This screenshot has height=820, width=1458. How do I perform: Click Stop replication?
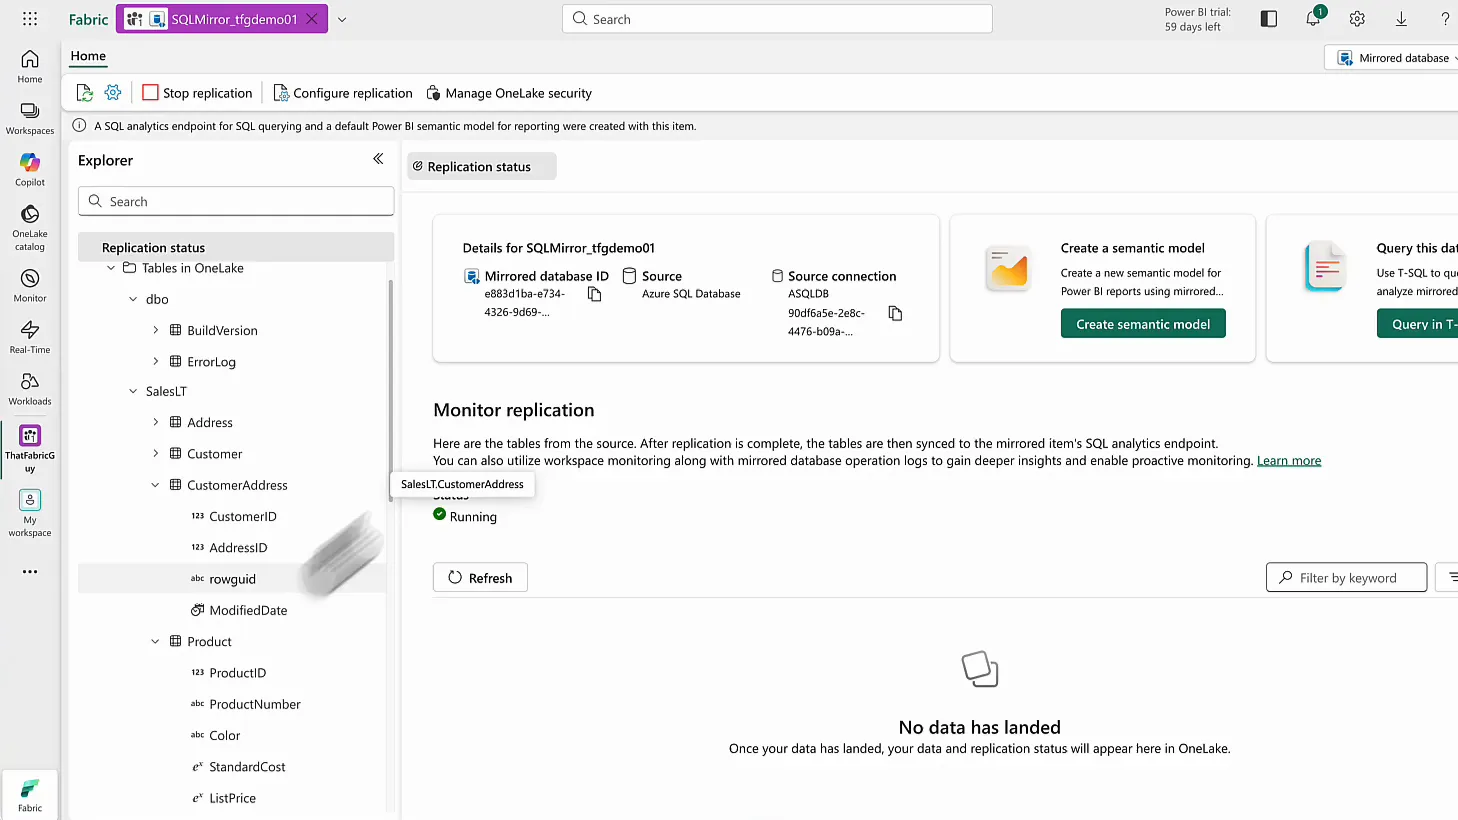[x=197, y=93]
